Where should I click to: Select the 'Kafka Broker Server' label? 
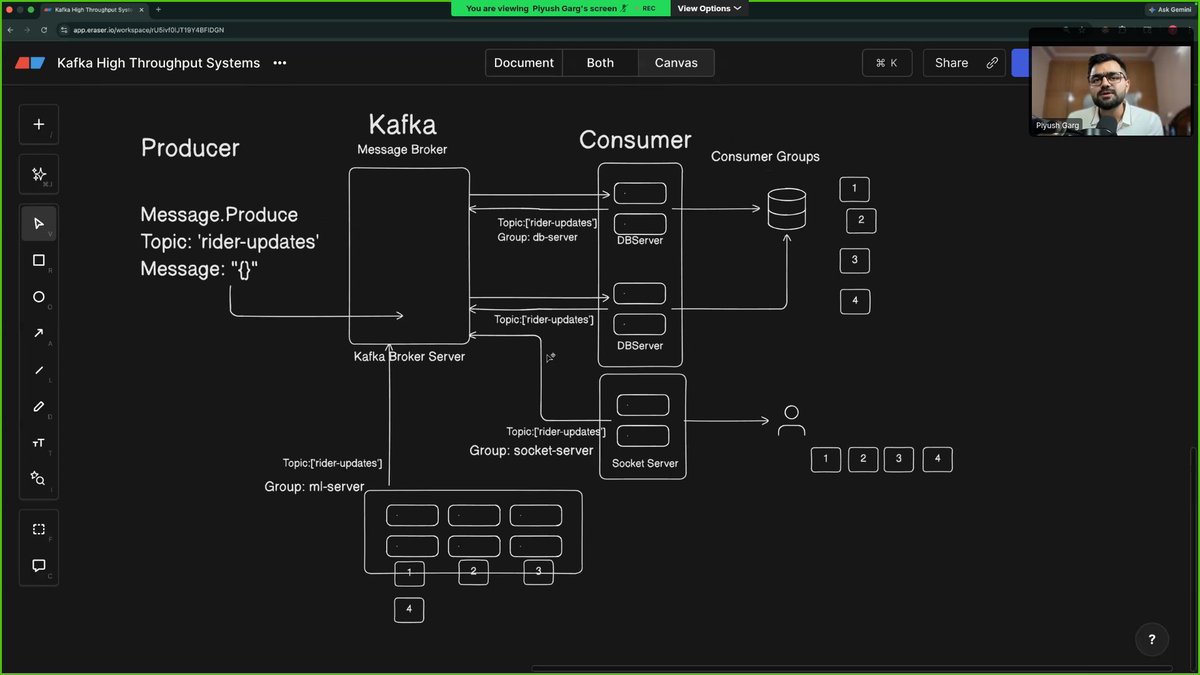(409, 357)
